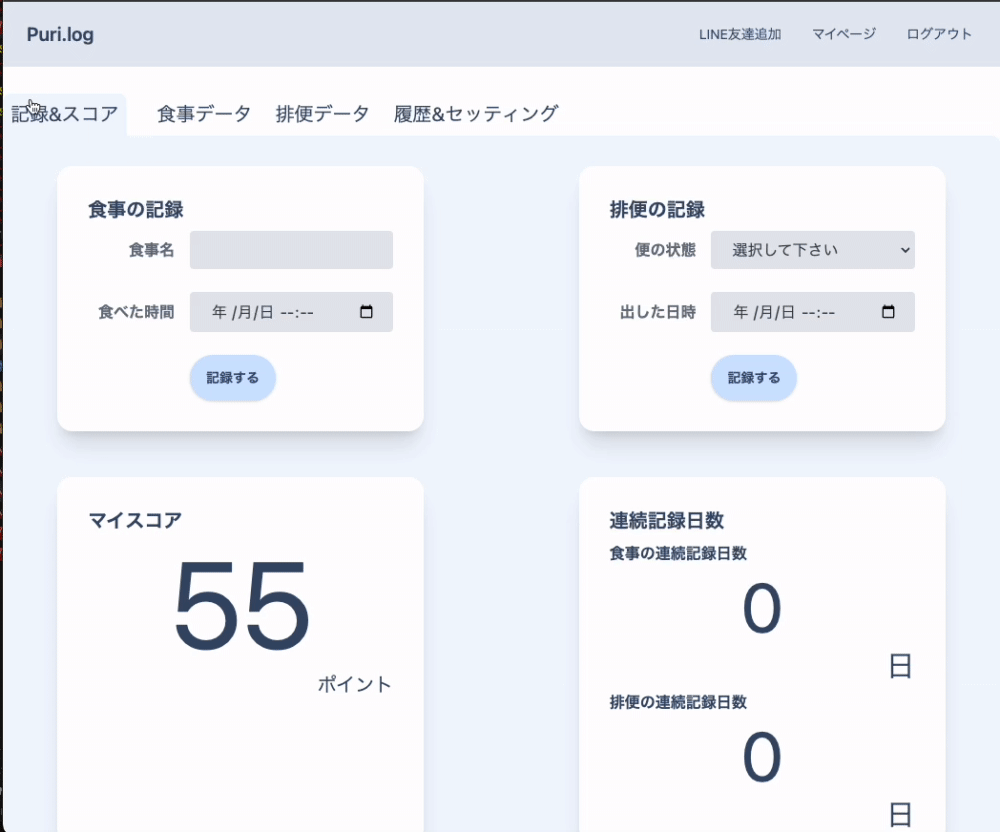Click the 食事の連続記録日数 label
This screenshot has width=1000, height=832.
click(x=678, y=553)
